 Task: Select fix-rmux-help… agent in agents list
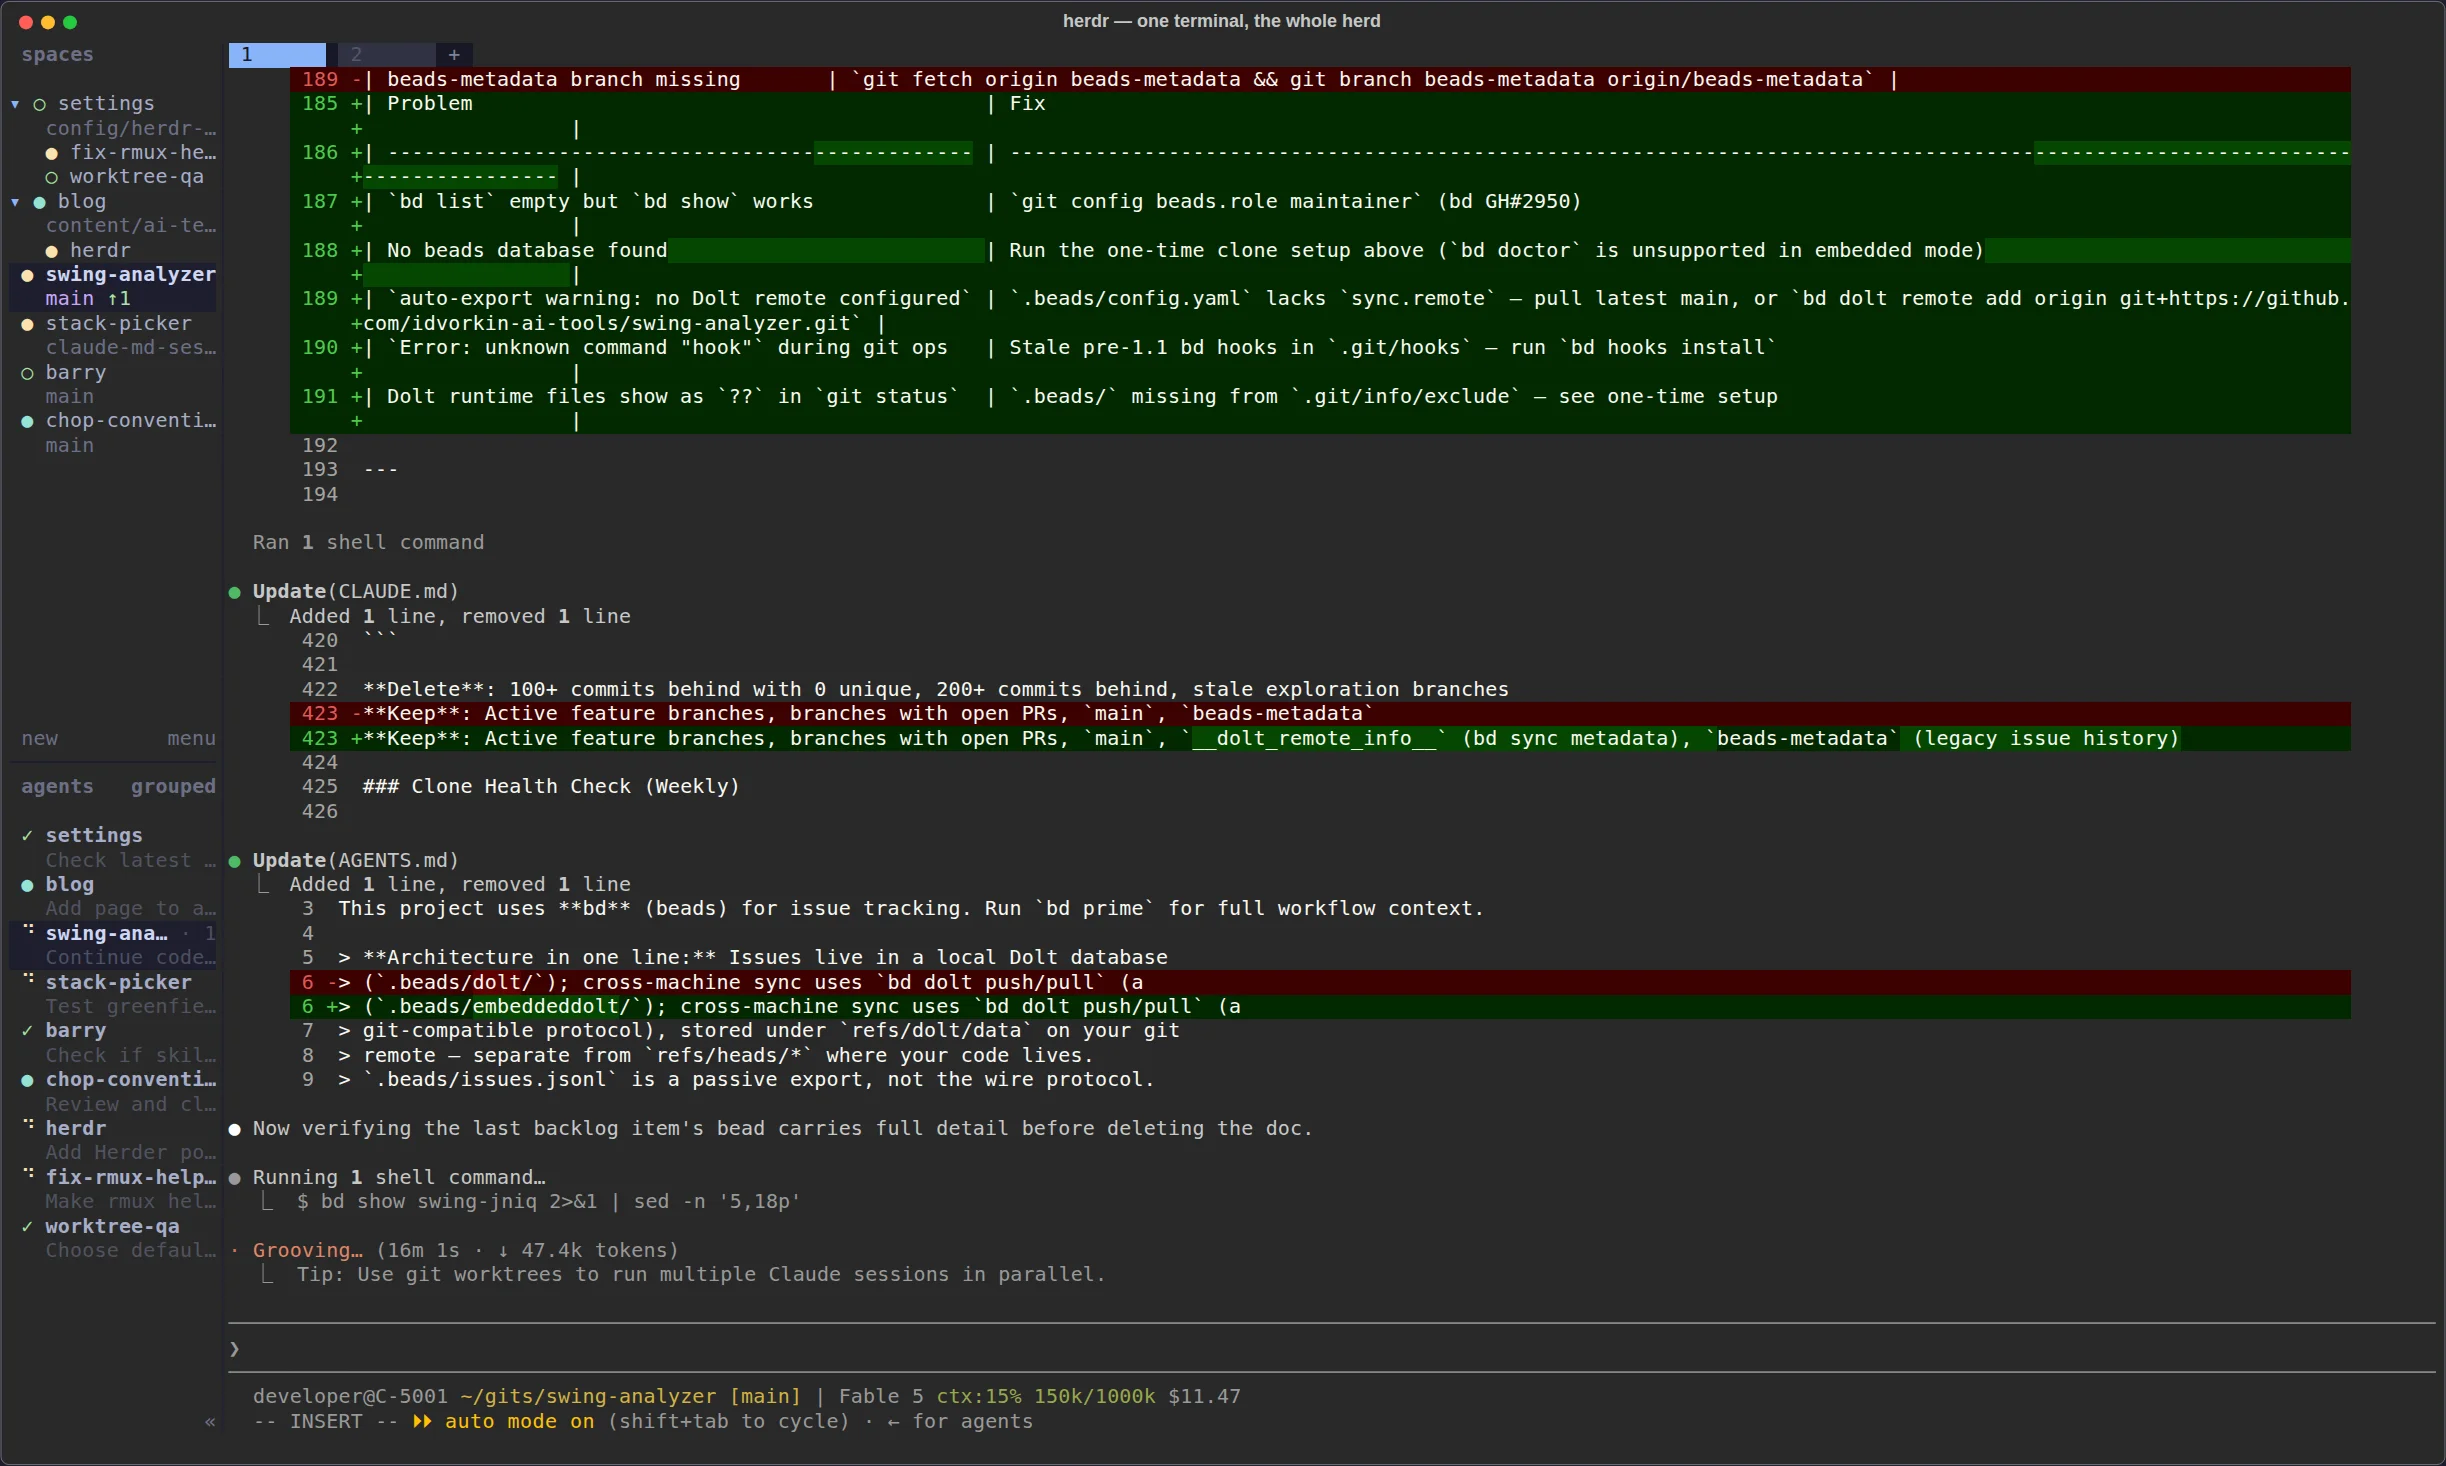[130, 1178]
